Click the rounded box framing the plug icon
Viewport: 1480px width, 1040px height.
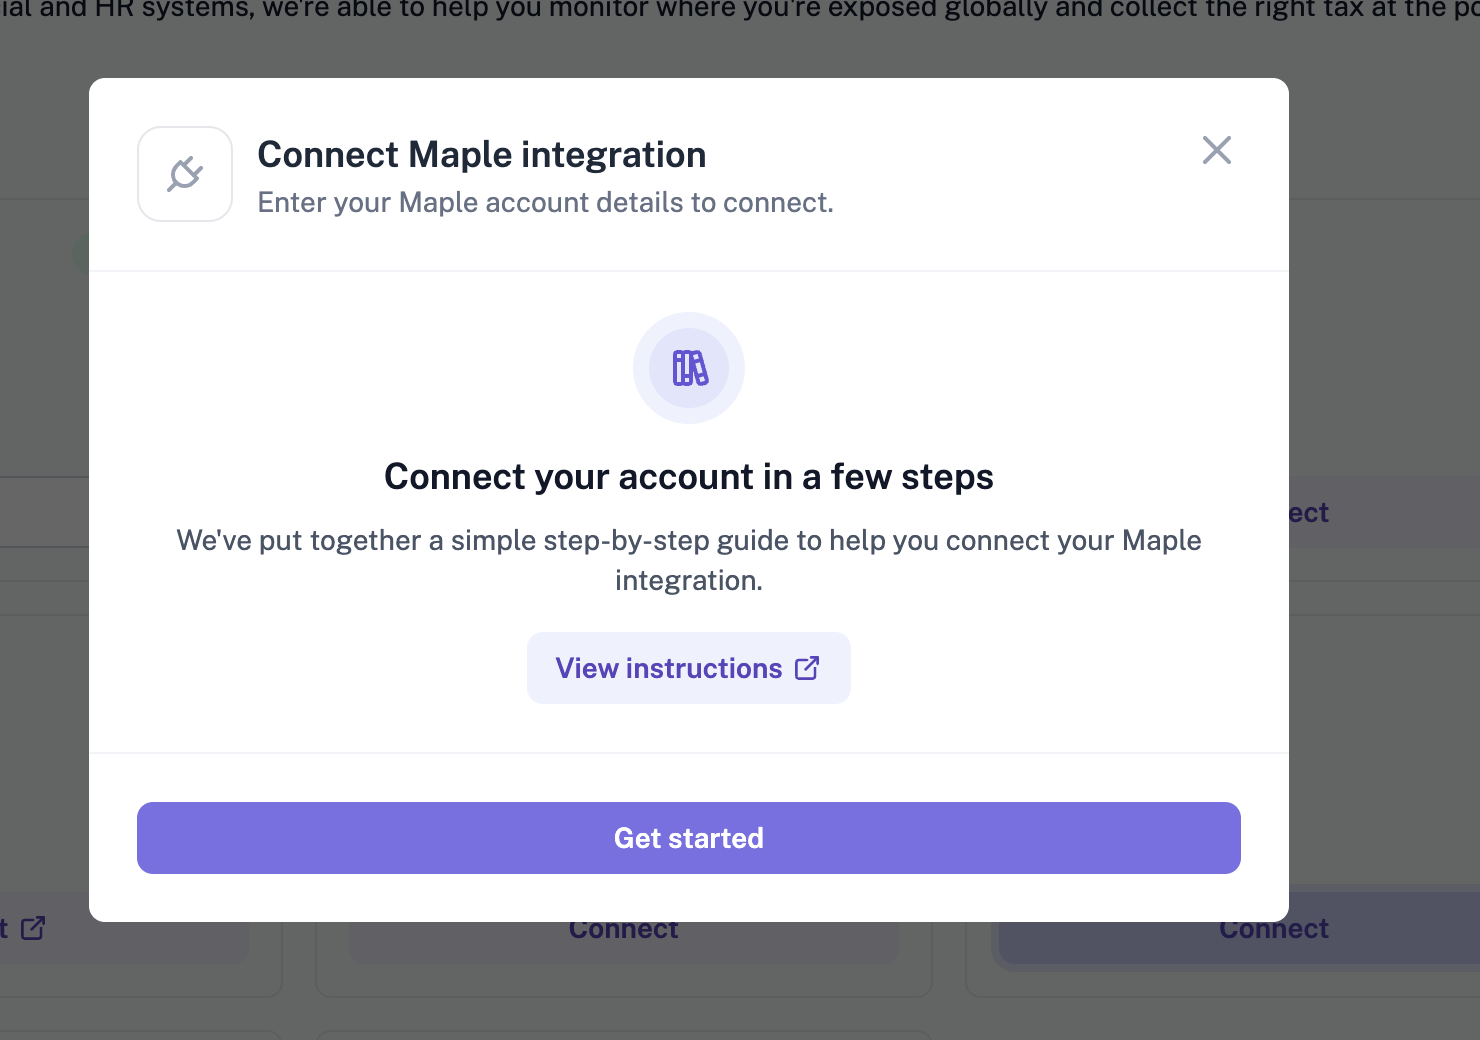[x=150, y=139]
